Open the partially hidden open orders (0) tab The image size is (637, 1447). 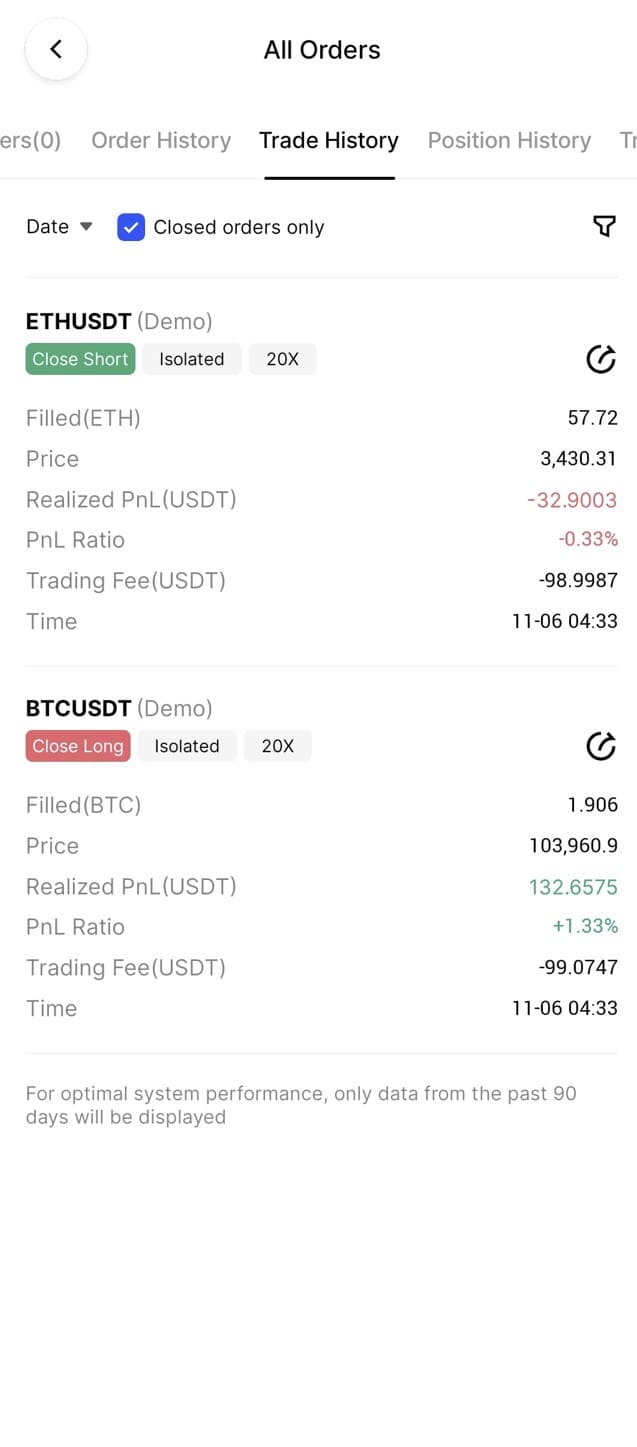click(30, 140)
